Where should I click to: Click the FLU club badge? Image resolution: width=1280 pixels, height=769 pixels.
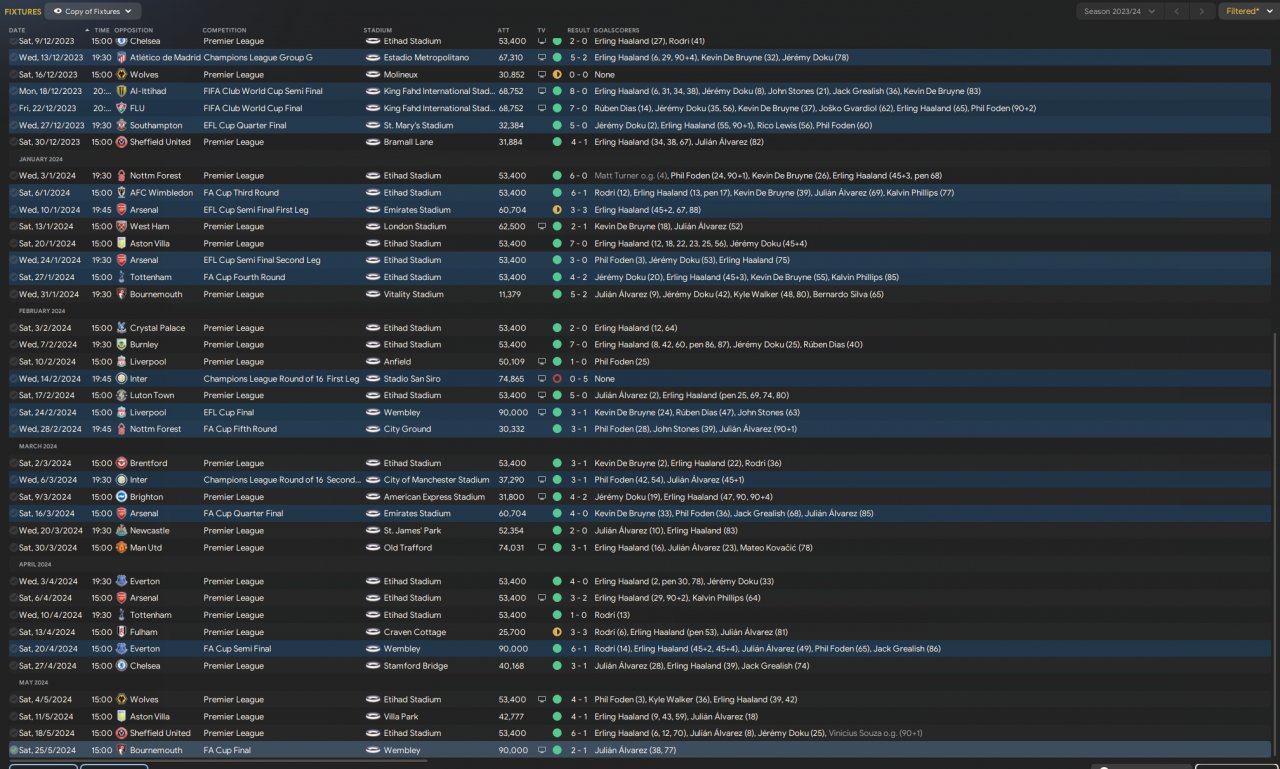121,108
